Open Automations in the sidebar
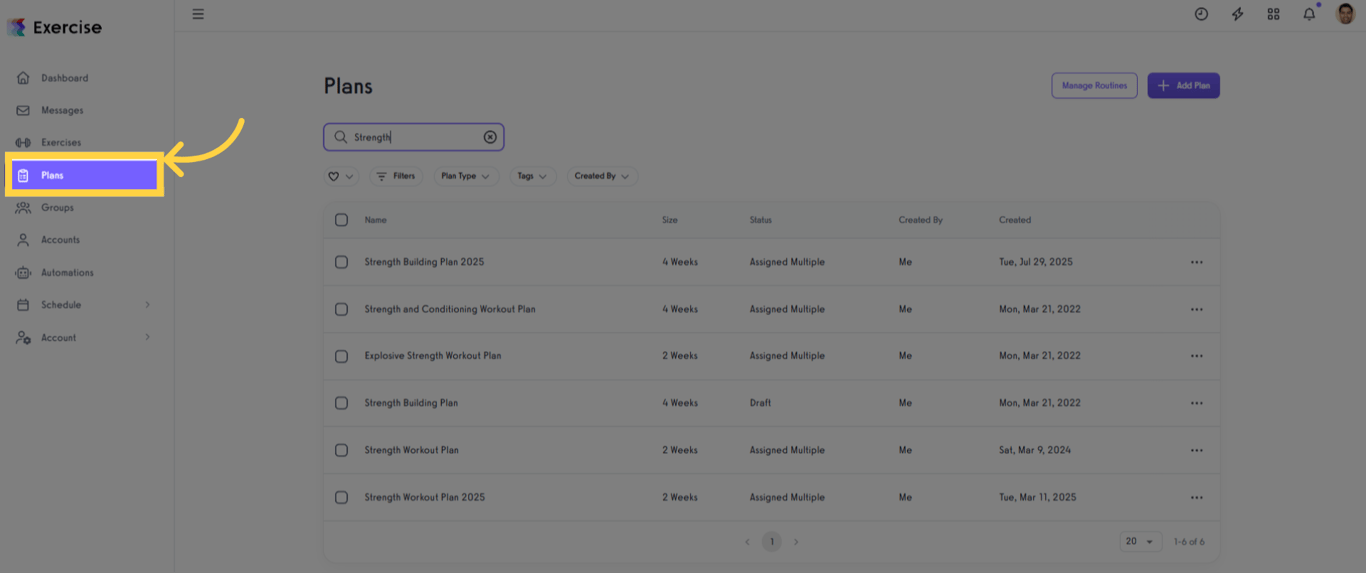Image resolution: width=1366 pixels, height=573 pixels. point(67,273)
